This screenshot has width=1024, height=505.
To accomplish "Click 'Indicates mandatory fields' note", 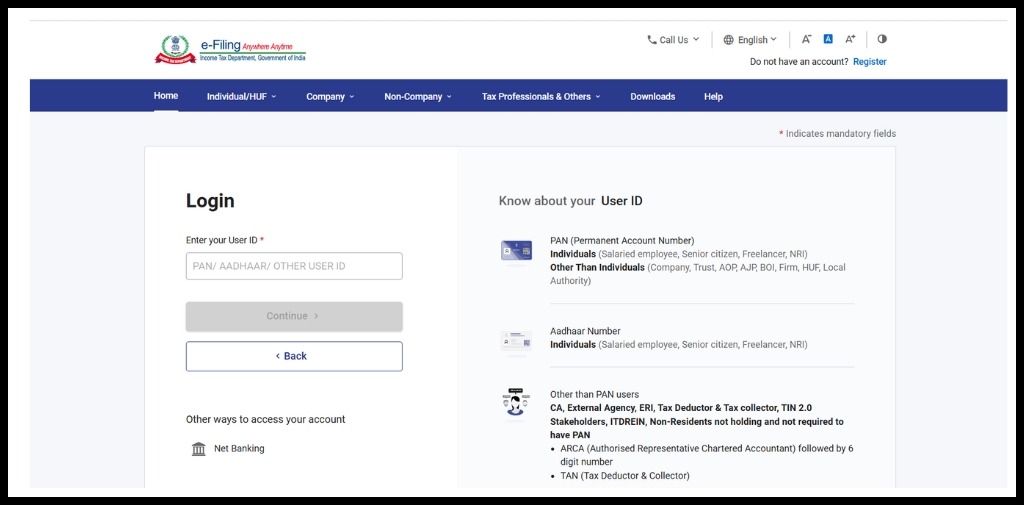I will (837, 134).
